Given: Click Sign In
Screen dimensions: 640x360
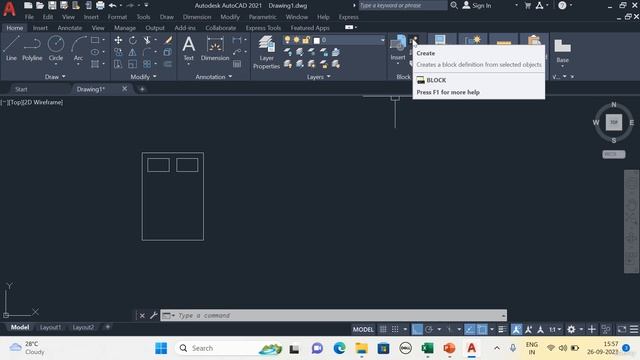Looking at the screenshot, I should (x=477, y=6).
